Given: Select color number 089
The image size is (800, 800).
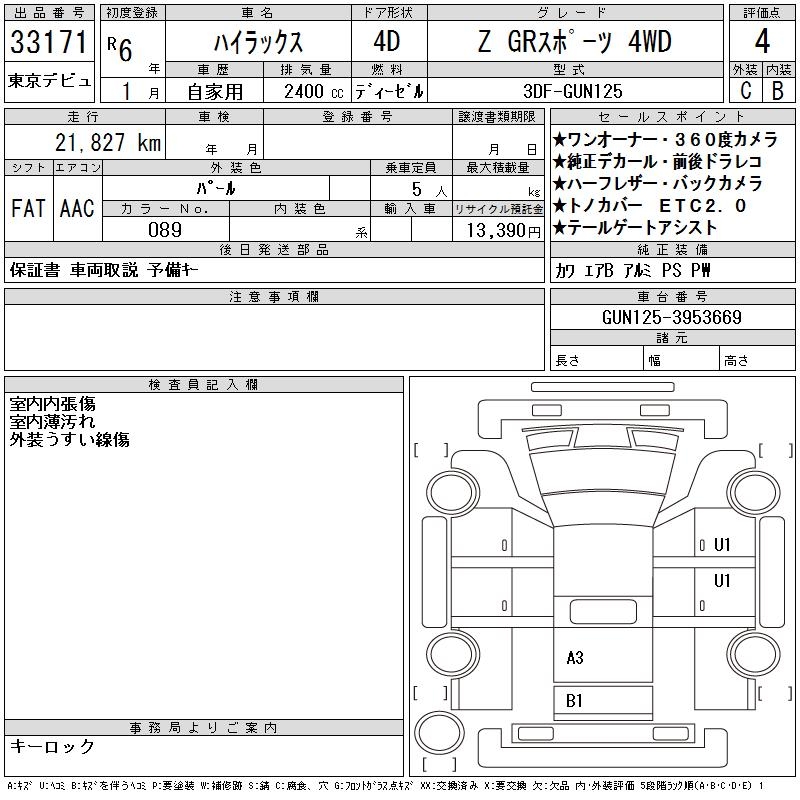Looking at the screenshot, I should coord(165,230).
